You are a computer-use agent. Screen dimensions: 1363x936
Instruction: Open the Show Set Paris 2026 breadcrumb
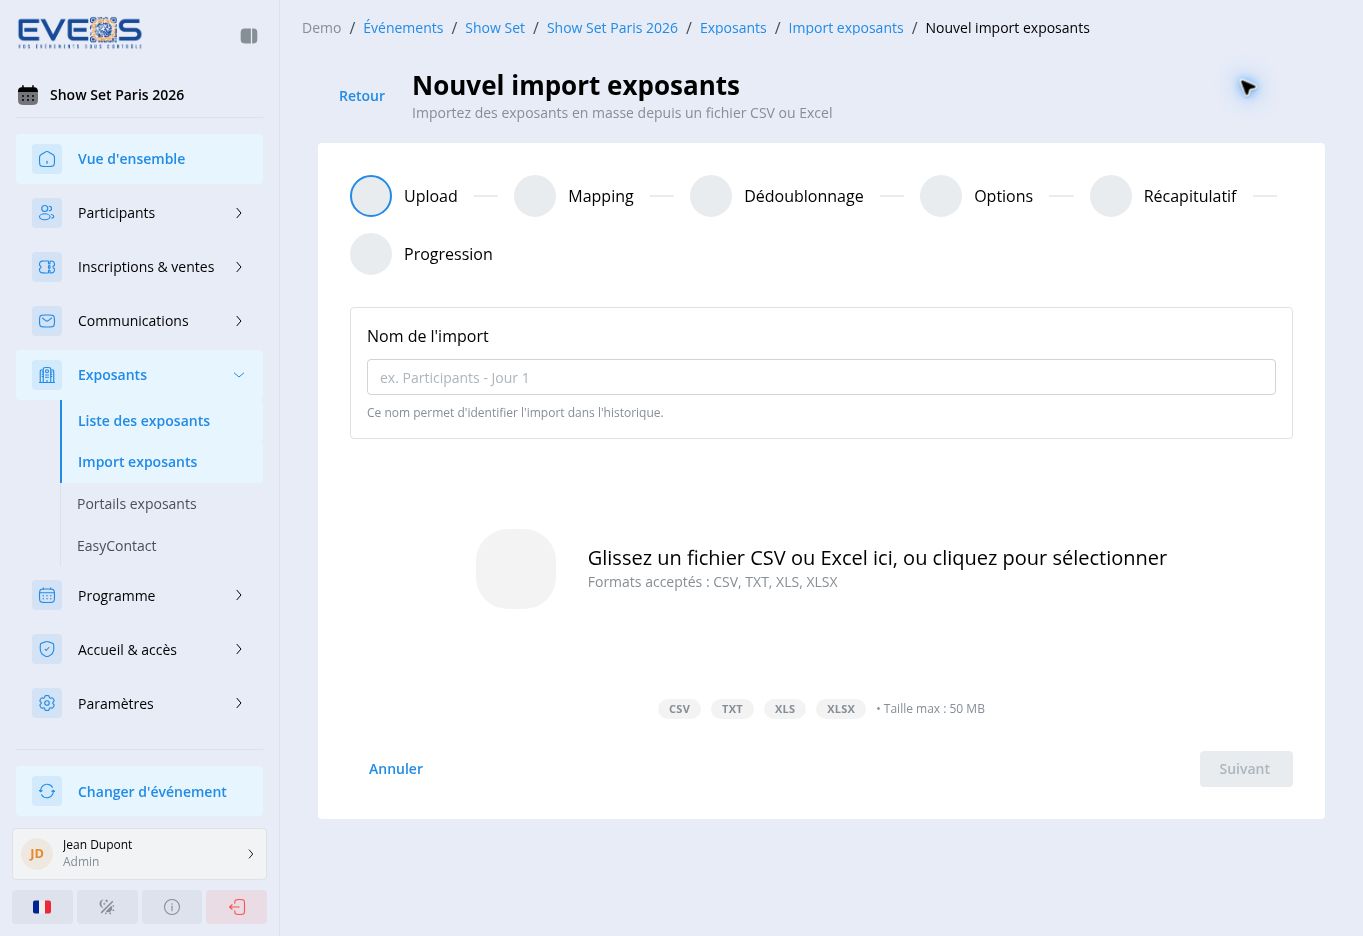[612, 28]
